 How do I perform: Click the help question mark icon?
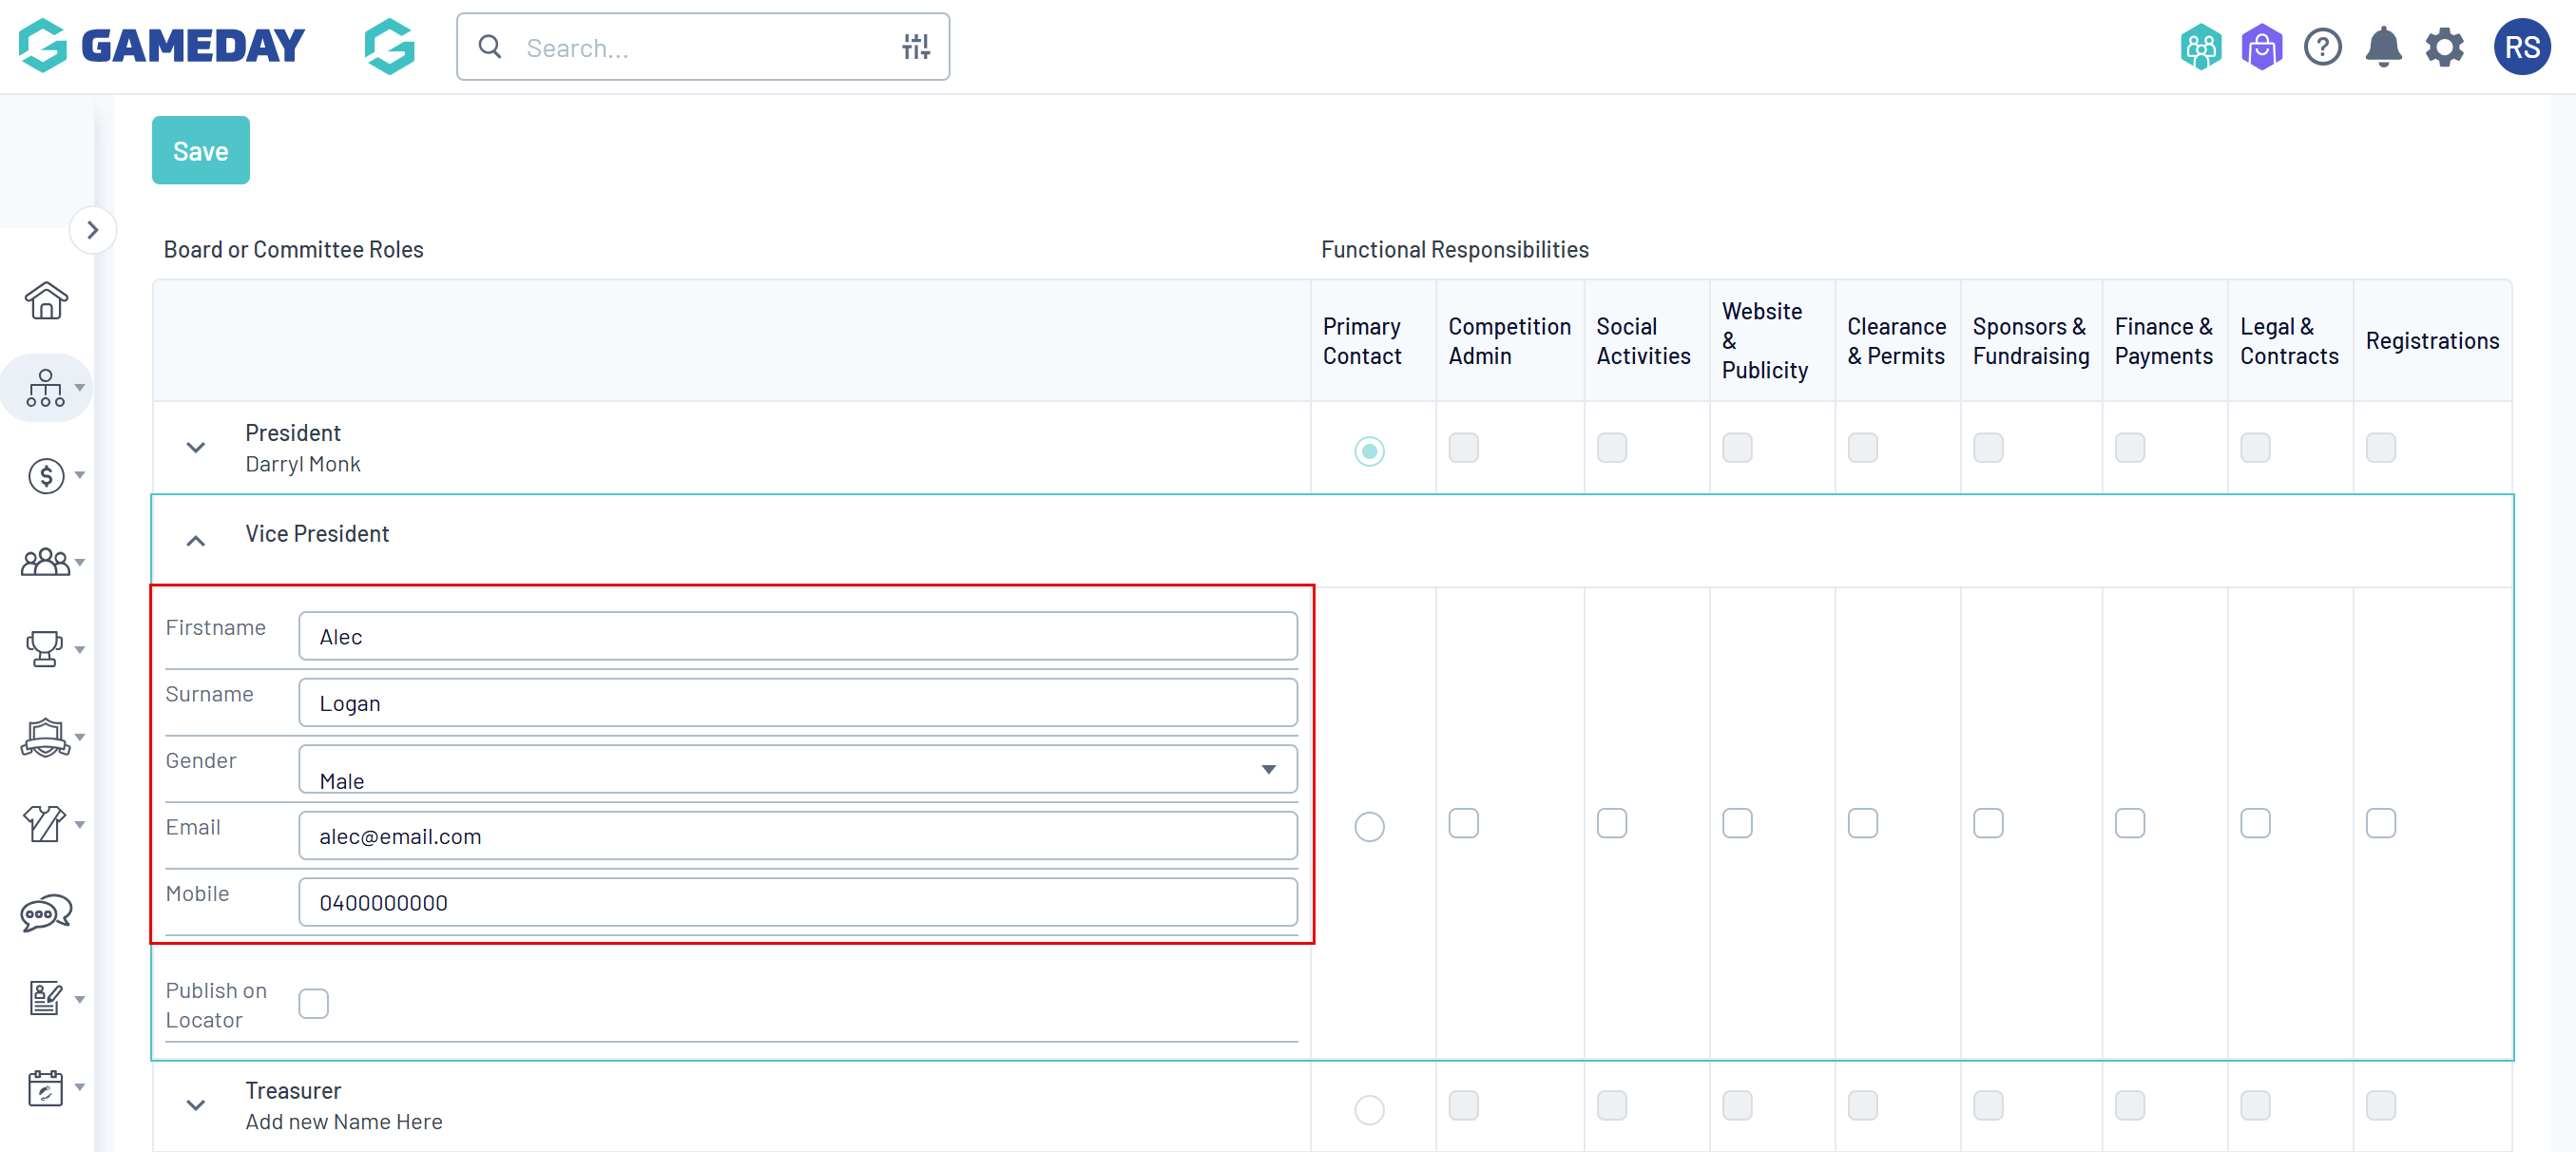pyautogui.click(x=2322, y=47)
